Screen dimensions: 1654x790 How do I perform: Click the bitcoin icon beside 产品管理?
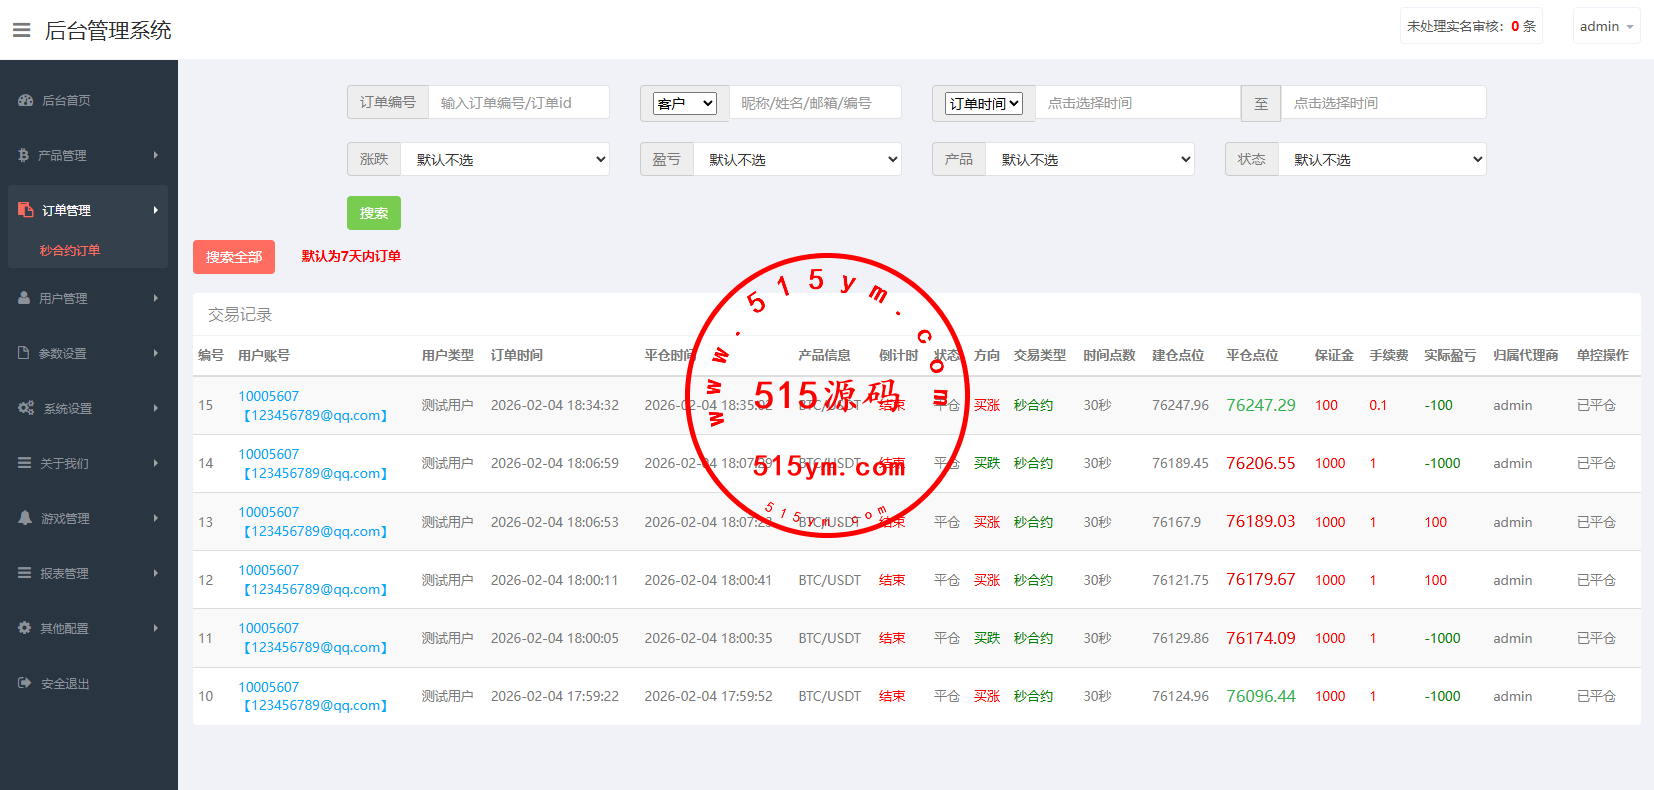click(23, 155)
